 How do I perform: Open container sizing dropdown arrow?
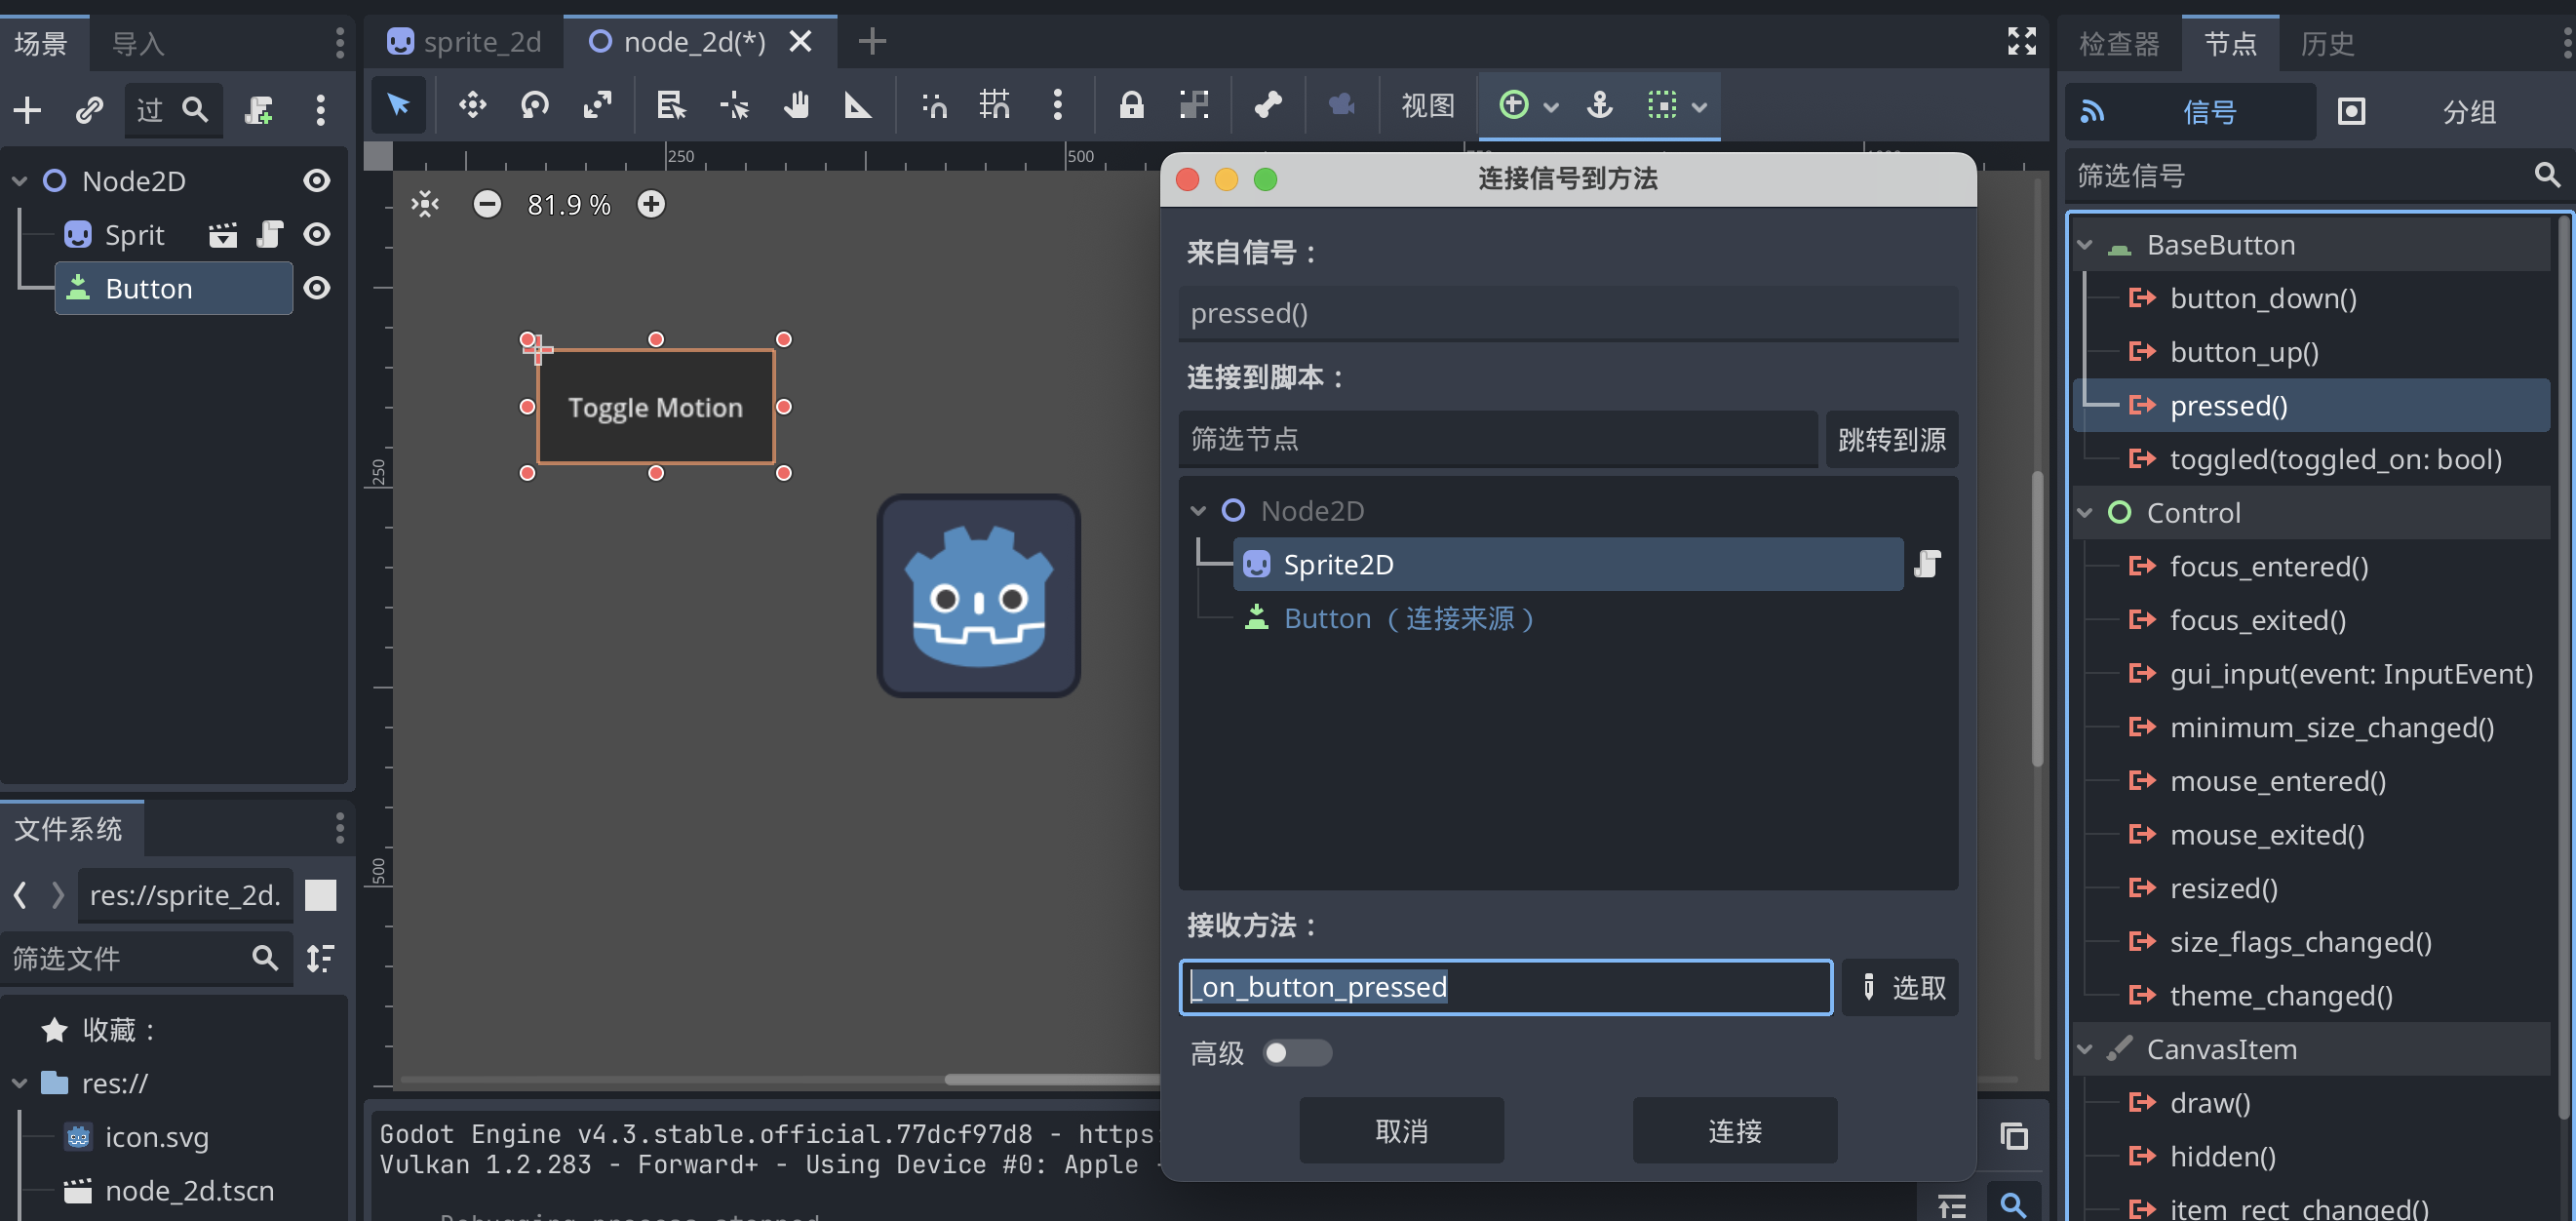point(1551,106)
